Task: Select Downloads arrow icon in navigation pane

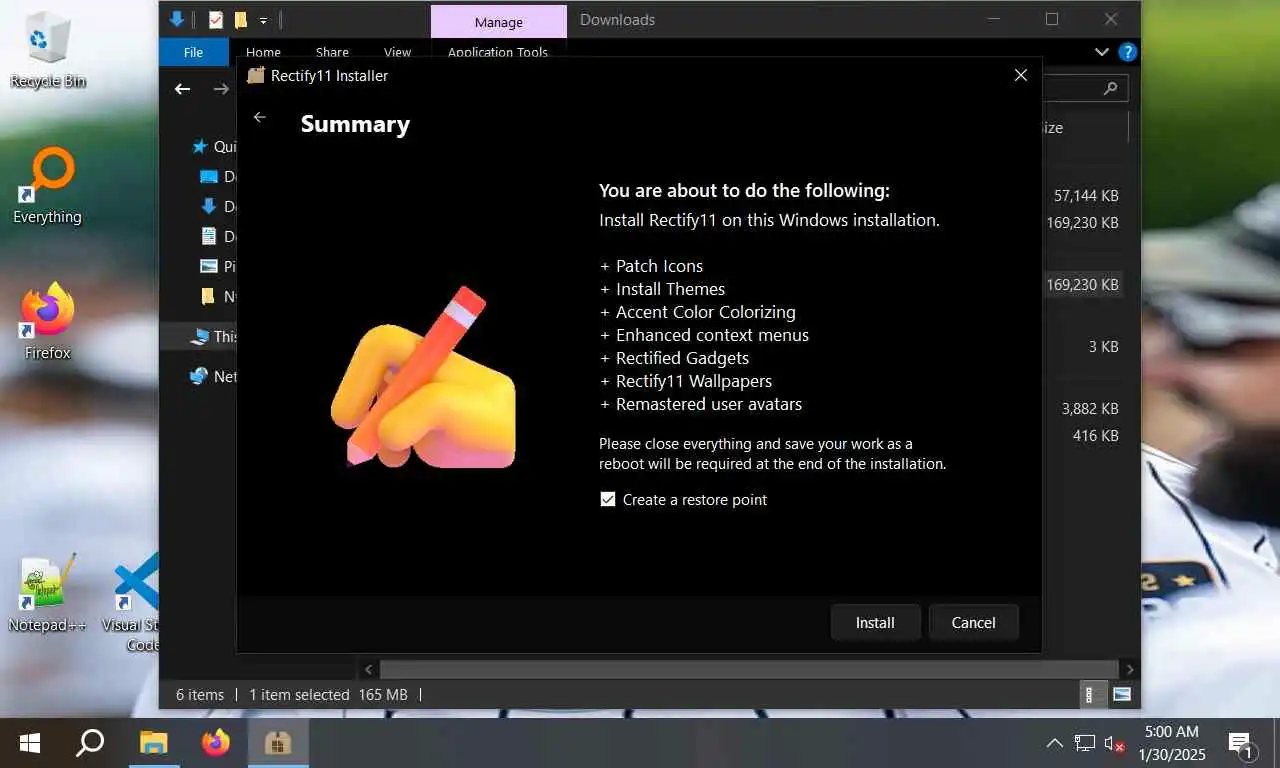Action: (x=209, y=206)
